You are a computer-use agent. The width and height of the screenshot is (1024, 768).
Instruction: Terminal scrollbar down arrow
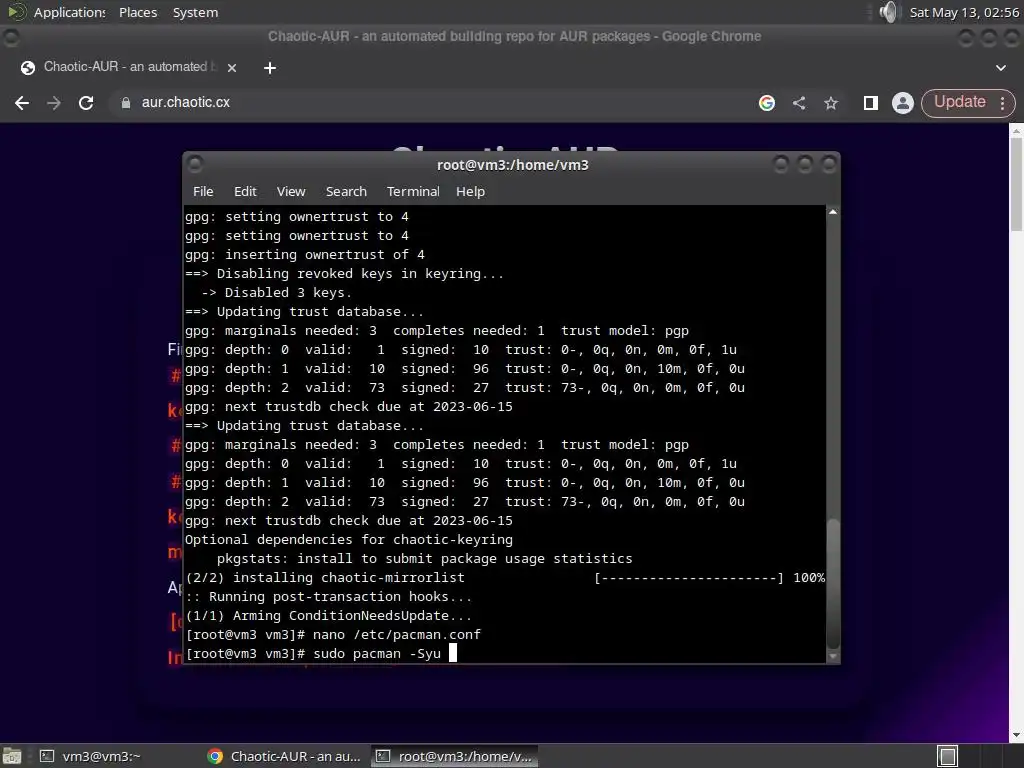click(x=833, y=656)
